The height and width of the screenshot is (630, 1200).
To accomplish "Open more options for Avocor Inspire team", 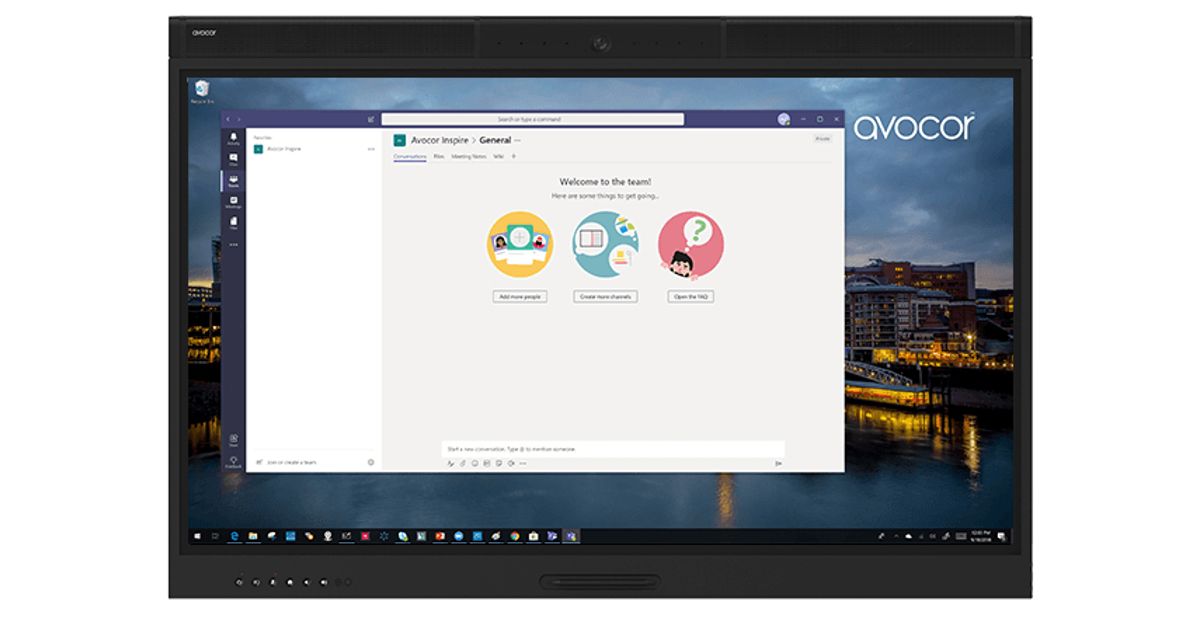I will pyautogui.click(x=371, y=149).
